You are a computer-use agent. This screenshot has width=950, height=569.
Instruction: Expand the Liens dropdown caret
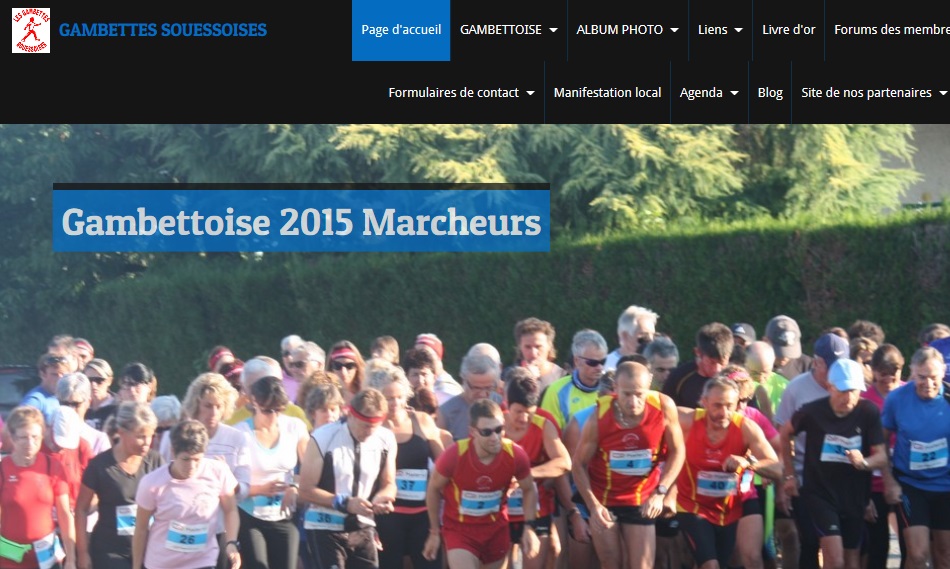739,30
